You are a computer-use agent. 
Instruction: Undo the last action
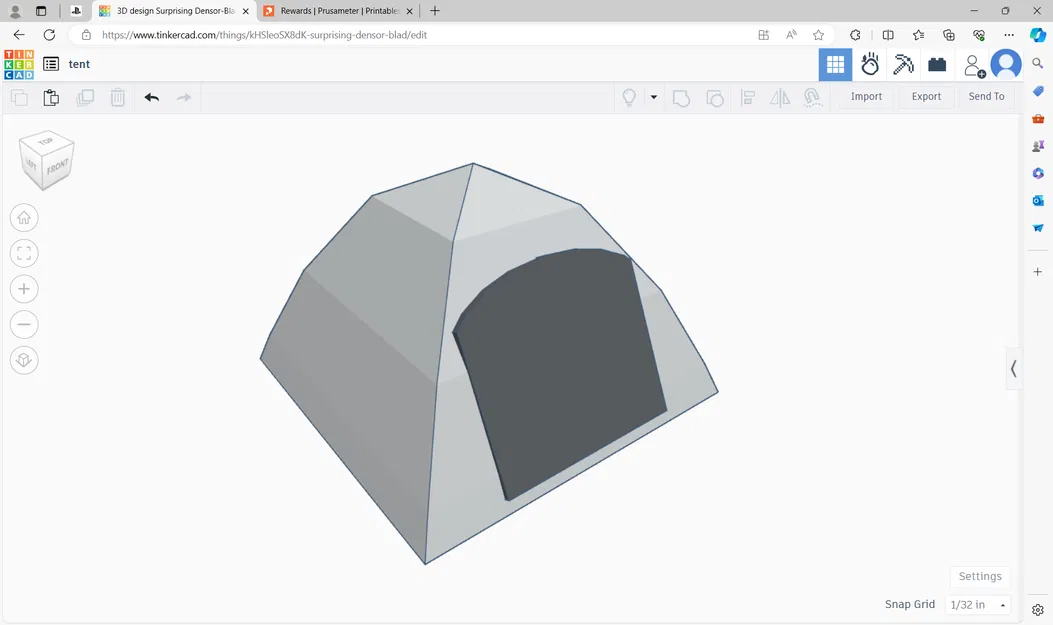click(151, 97)
